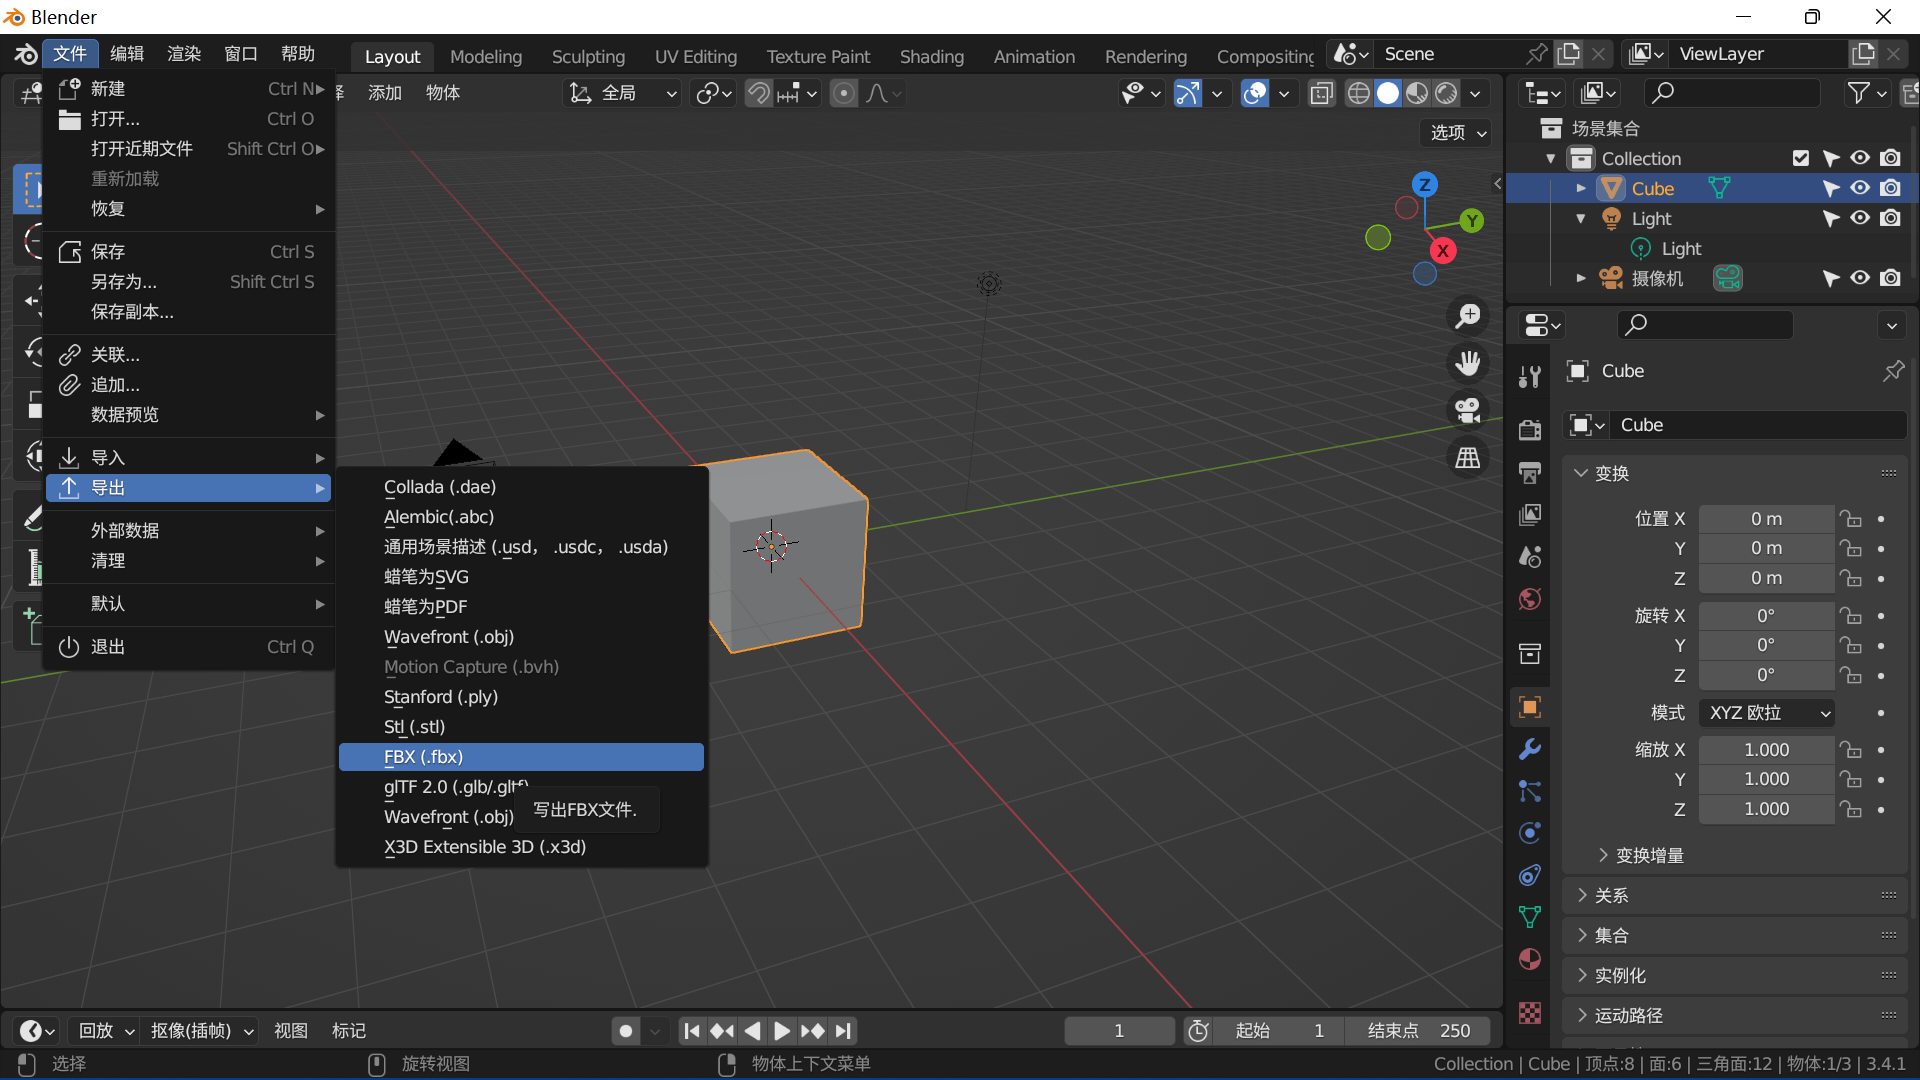Open the World properties tab icon
The width and height of the screenshot is (1920, 1080).
[x=1529, y=599]
